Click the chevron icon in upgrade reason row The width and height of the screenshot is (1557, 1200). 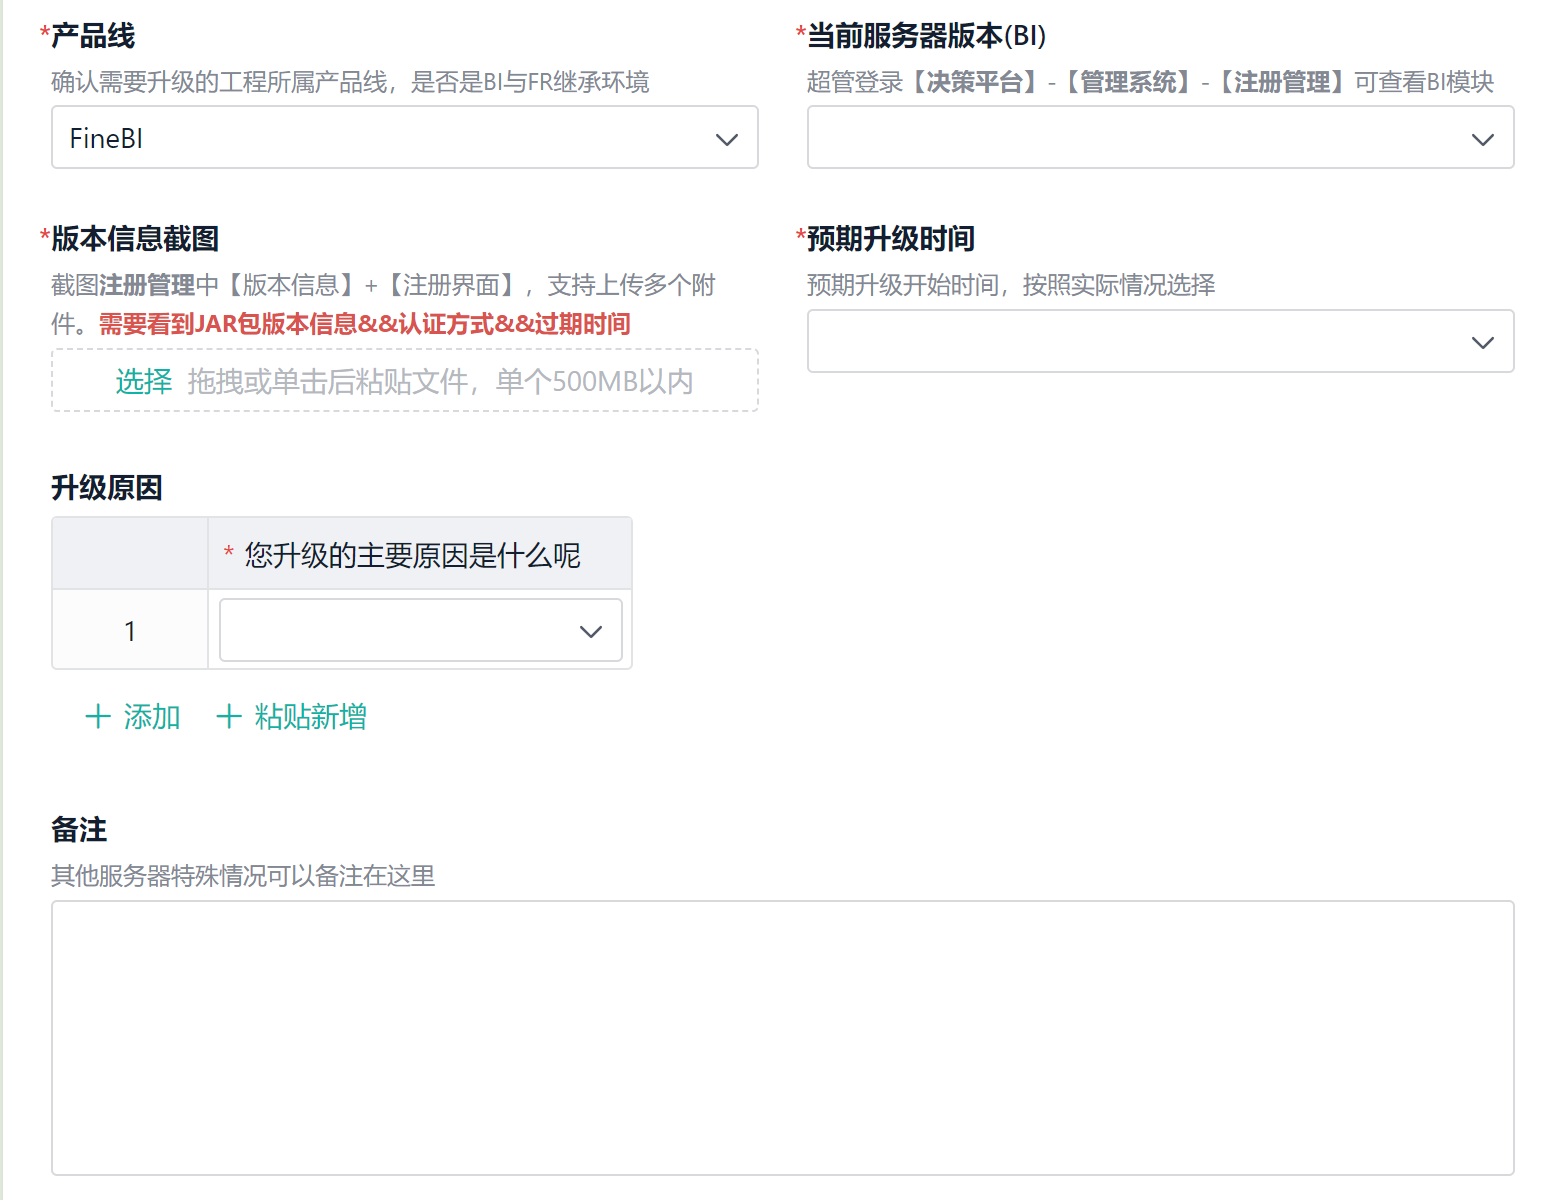click(x=591, y=632)
